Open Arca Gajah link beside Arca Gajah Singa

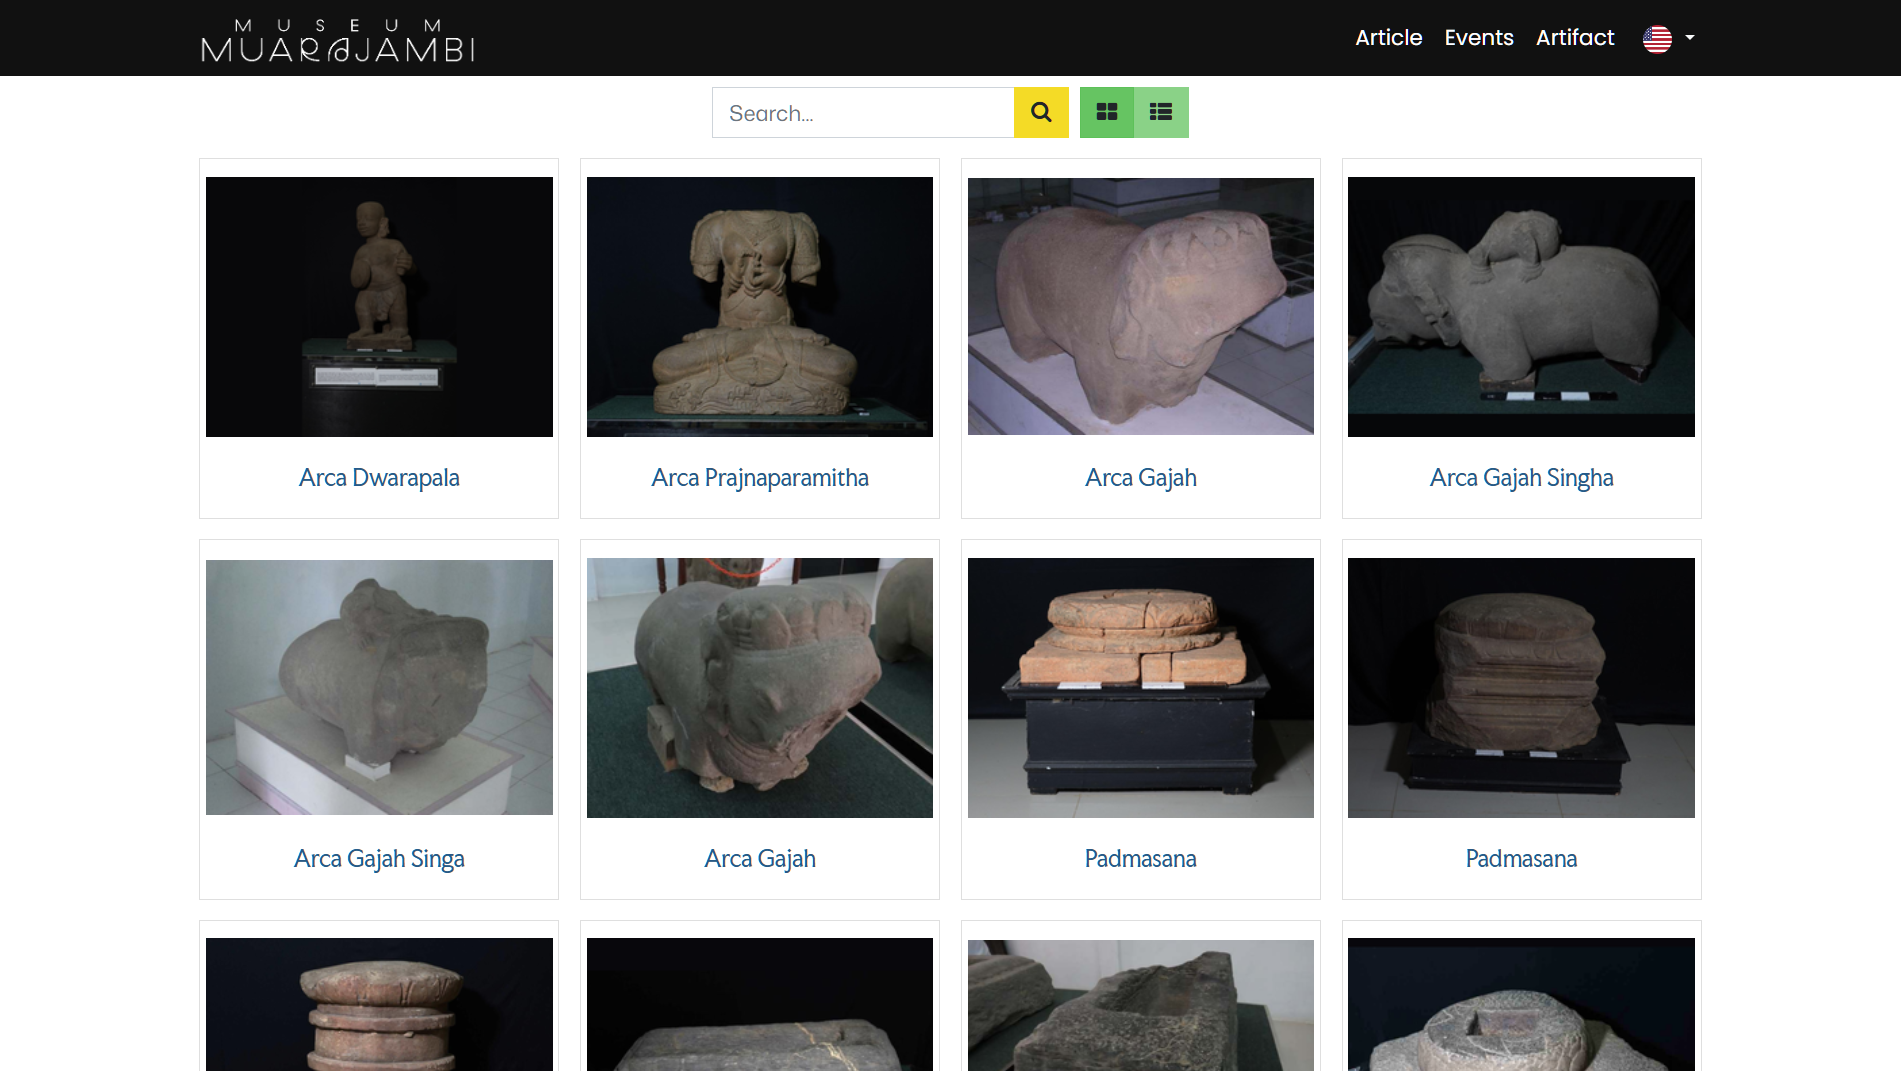click(760, 858)
